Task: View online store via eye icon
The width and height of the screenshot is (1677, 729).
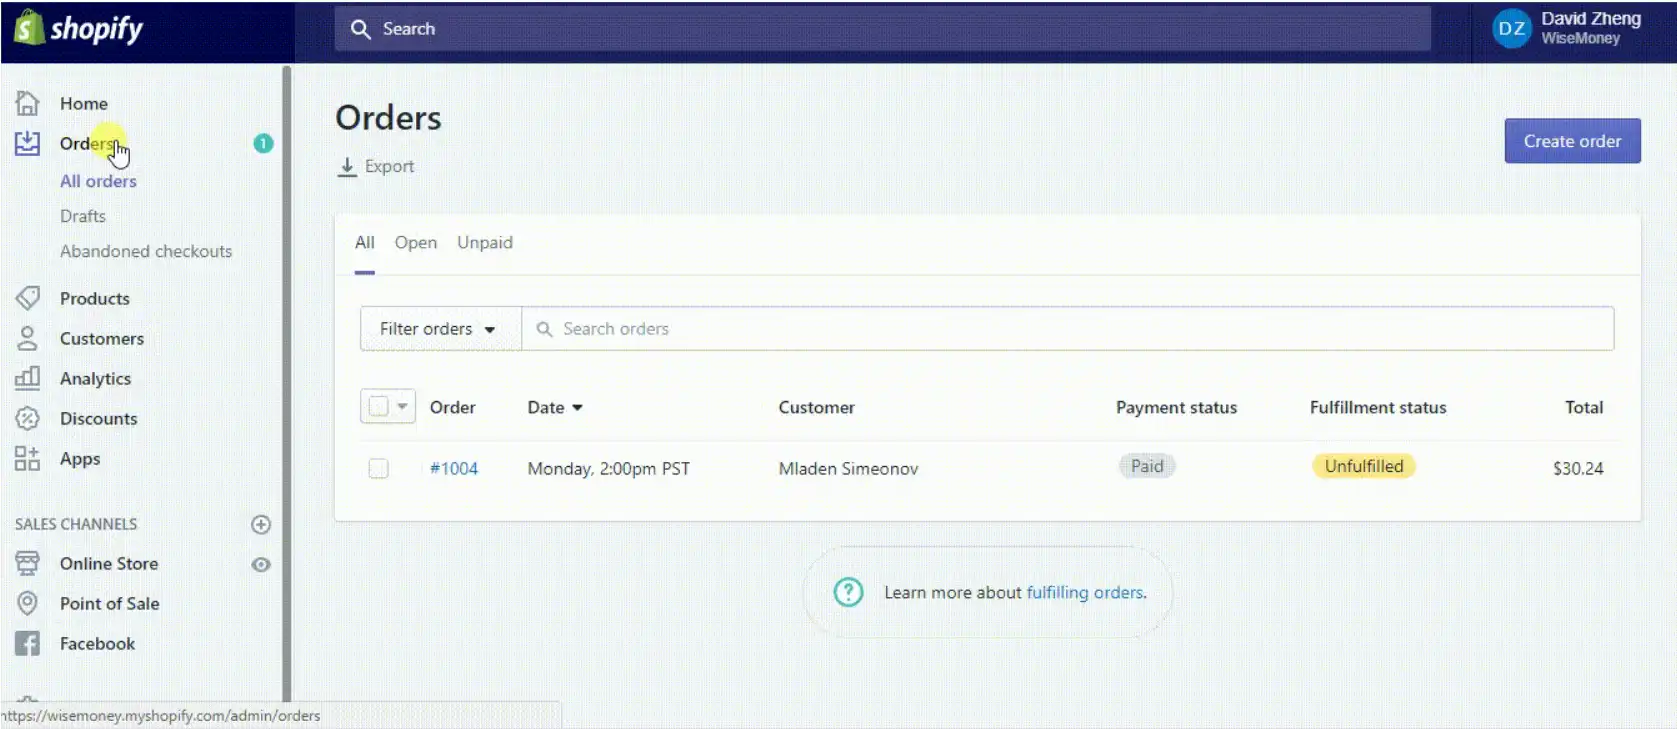Action: (x=261, y=564)
